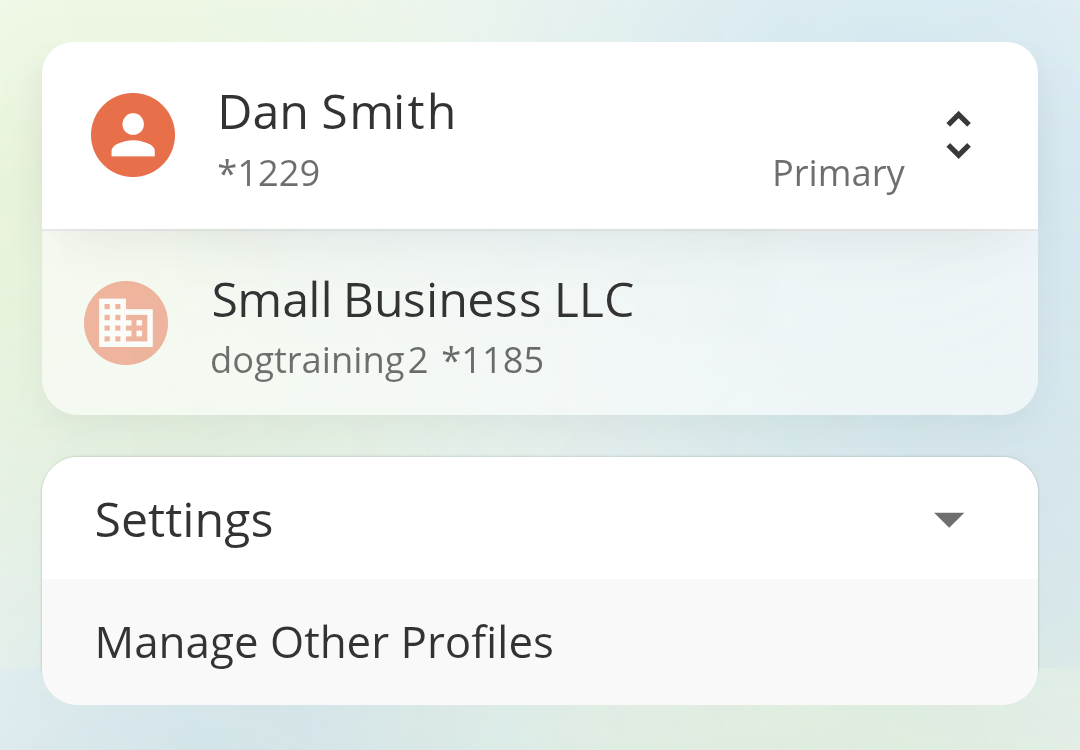Viewport: 1080px width, 750px height.
Task: Click the Small Business LLC building icon
Action: [x=126, y=323]
